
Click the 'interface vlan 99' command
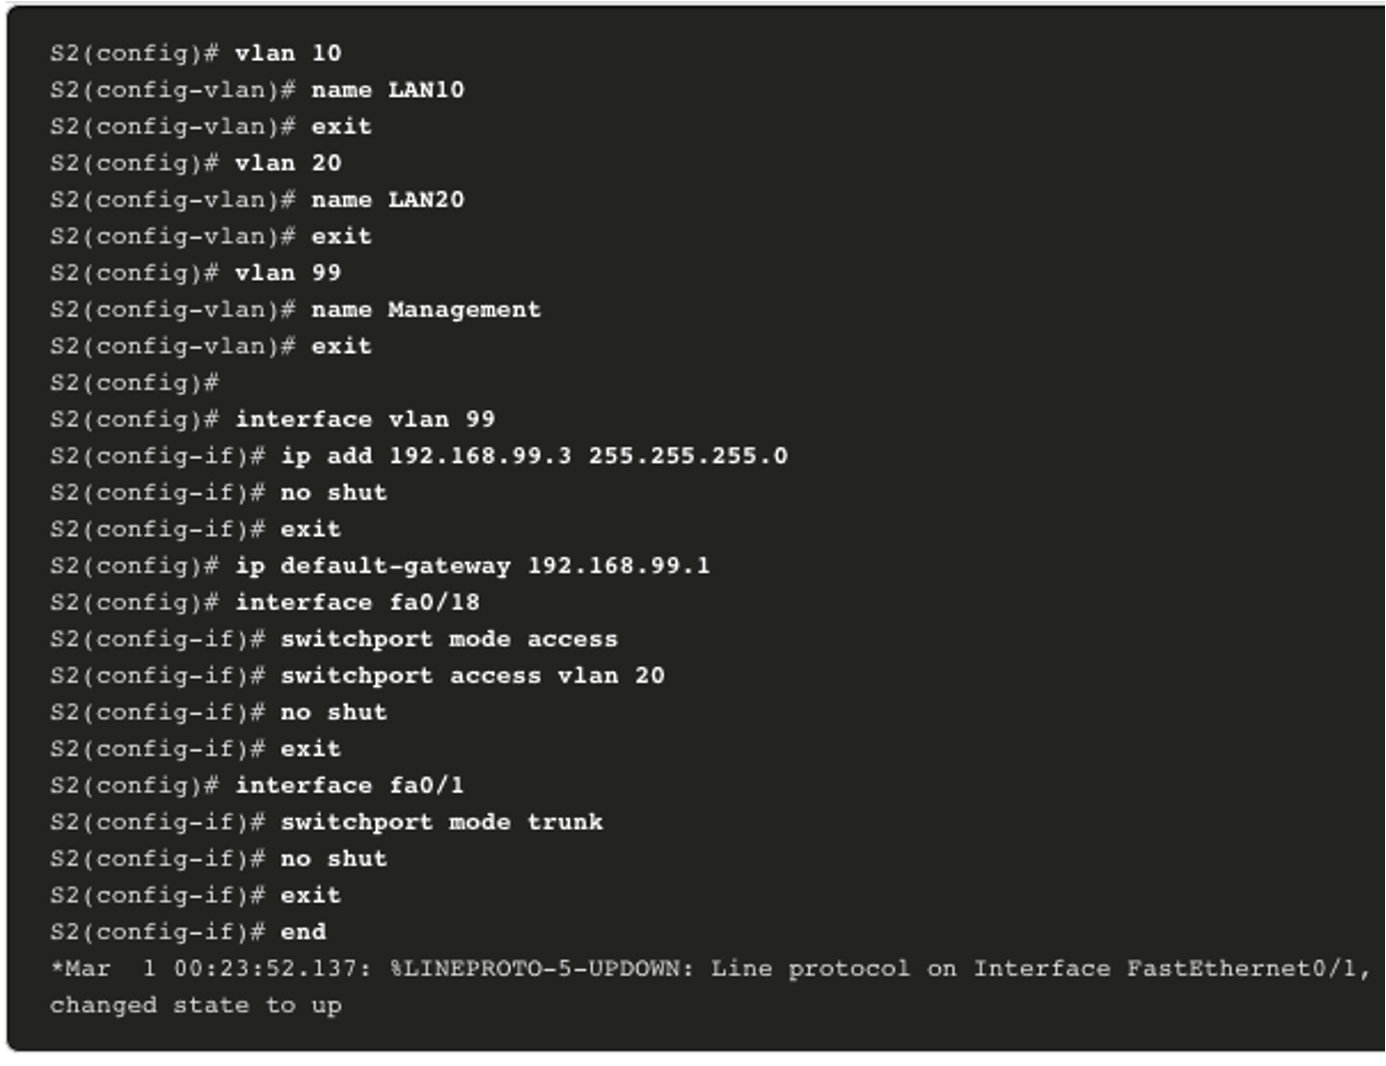(x=365, y=419)
